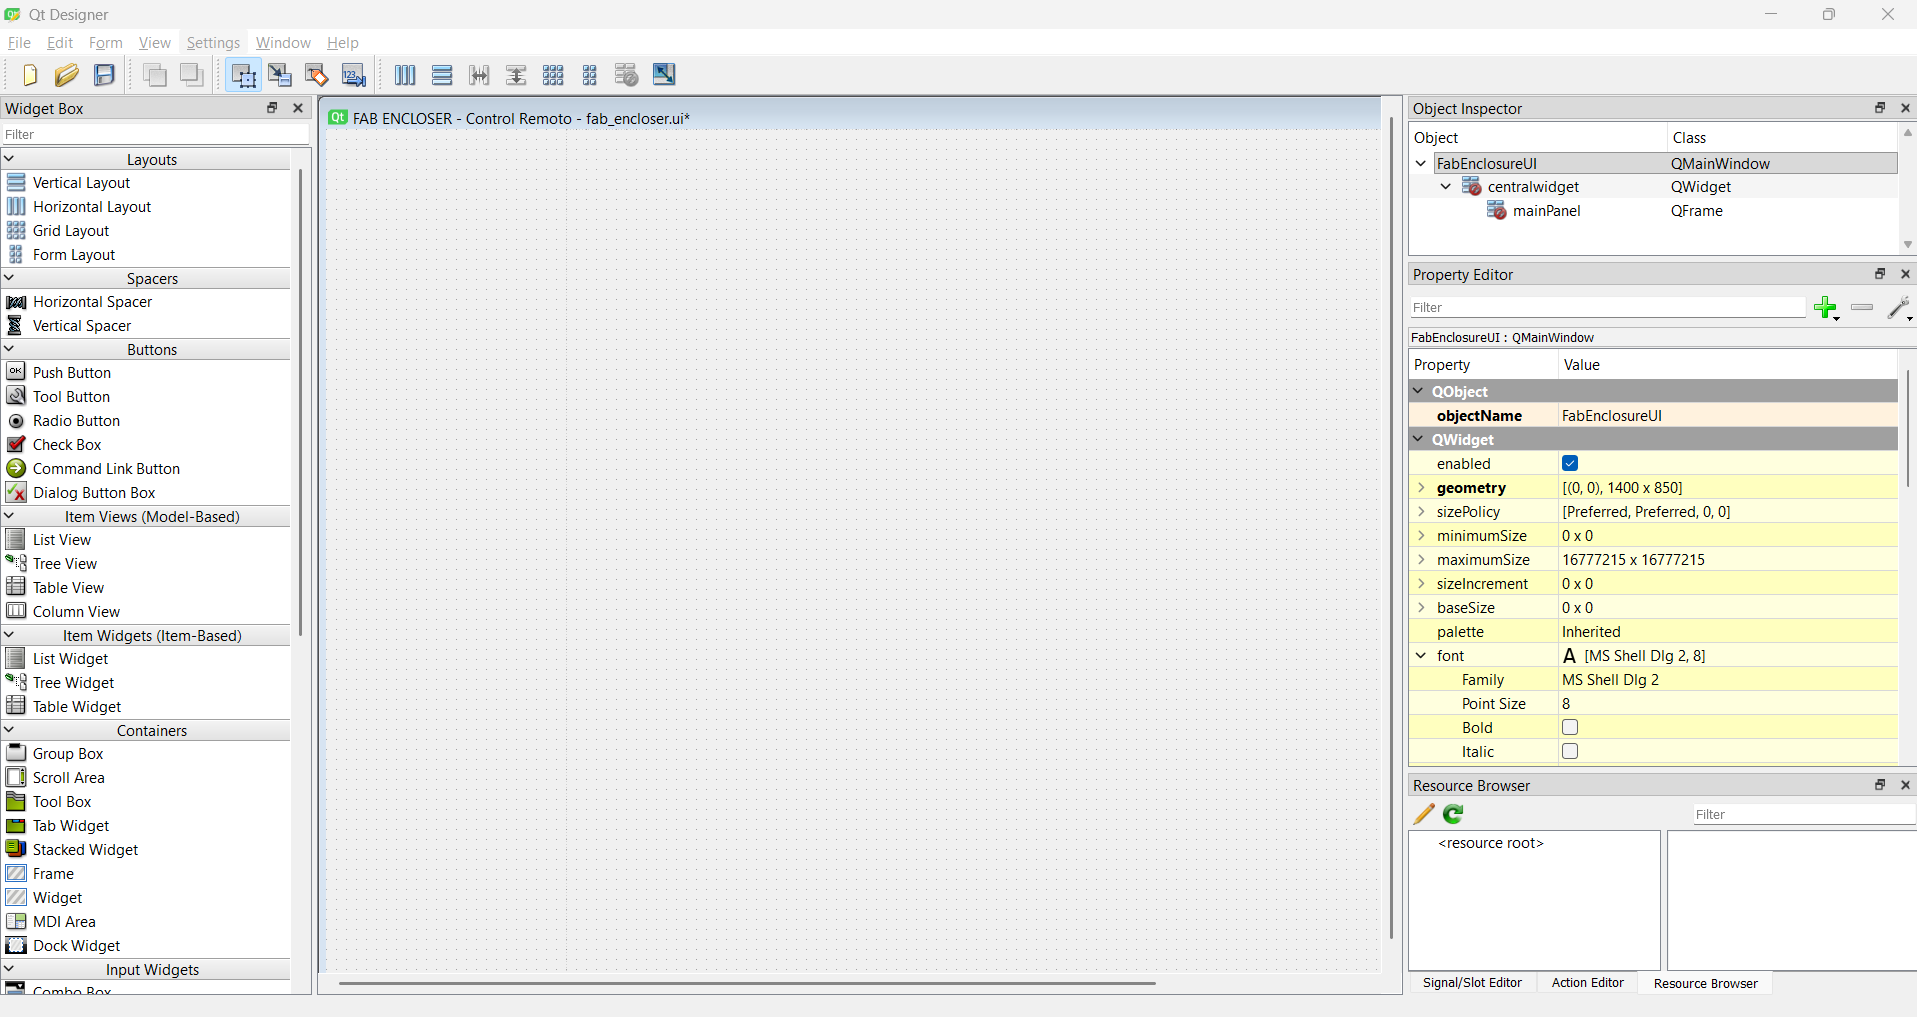The width and height of the screenshot is (1917, 1017).
Task: Open the Edit menu
Action: [x=60, y=43]
